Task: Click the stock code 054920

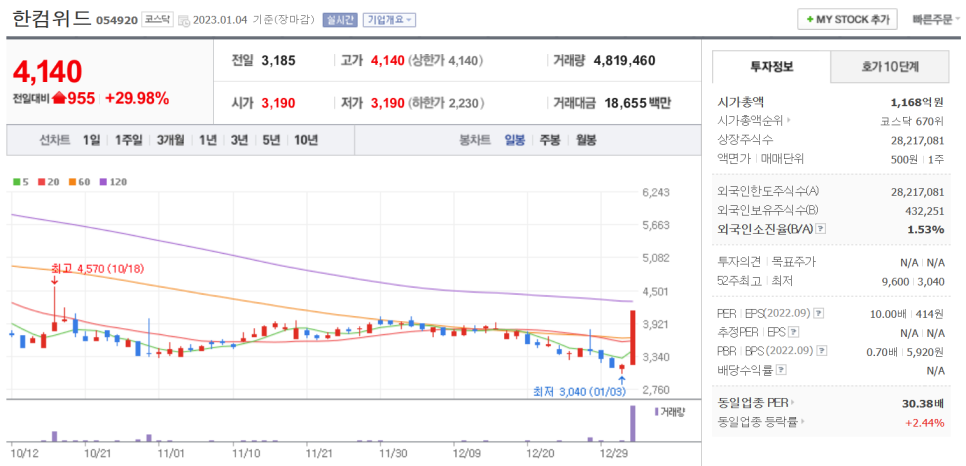Action: coord(116,20)
